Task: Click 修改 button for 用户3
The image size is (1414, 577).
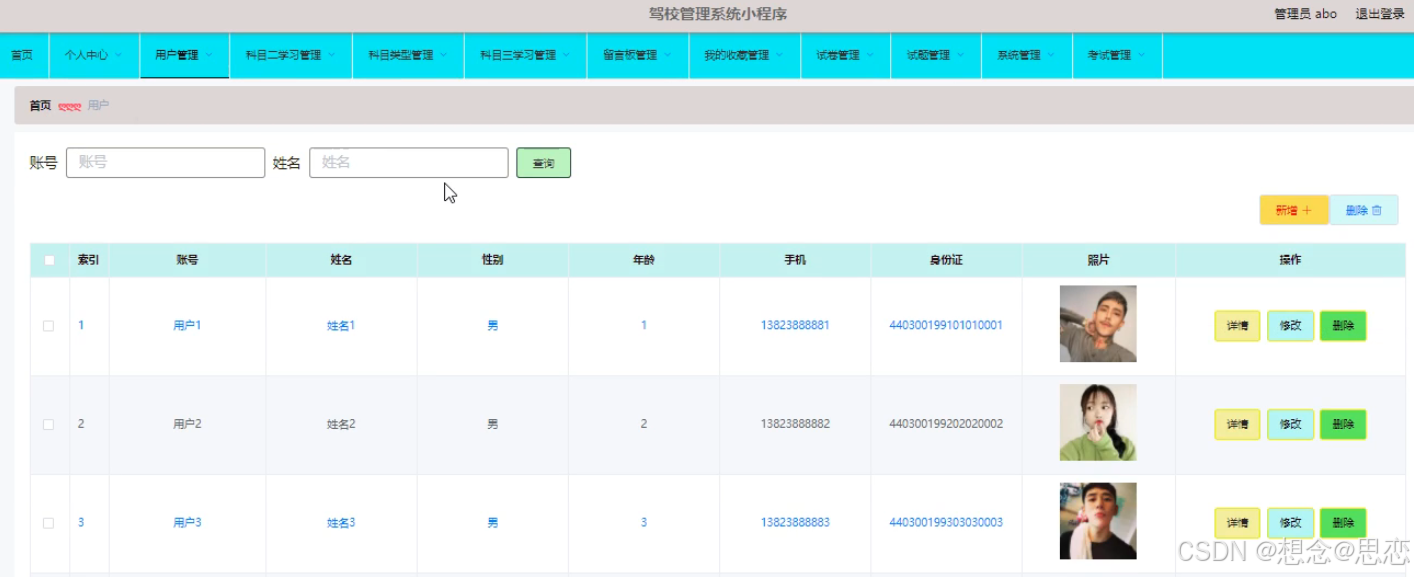Action: (1290, 523)
